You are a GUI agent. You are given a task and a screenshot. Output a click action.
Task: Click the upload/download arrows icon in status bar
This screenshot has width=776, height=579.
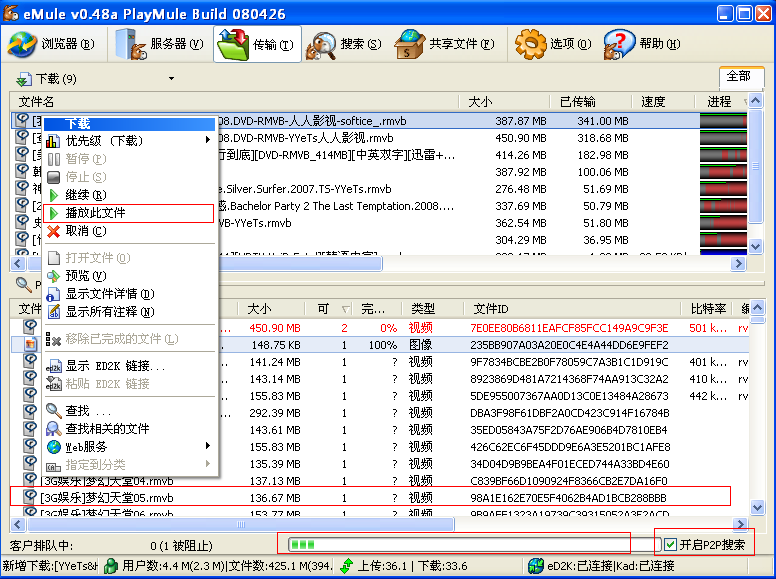[347, 566]
